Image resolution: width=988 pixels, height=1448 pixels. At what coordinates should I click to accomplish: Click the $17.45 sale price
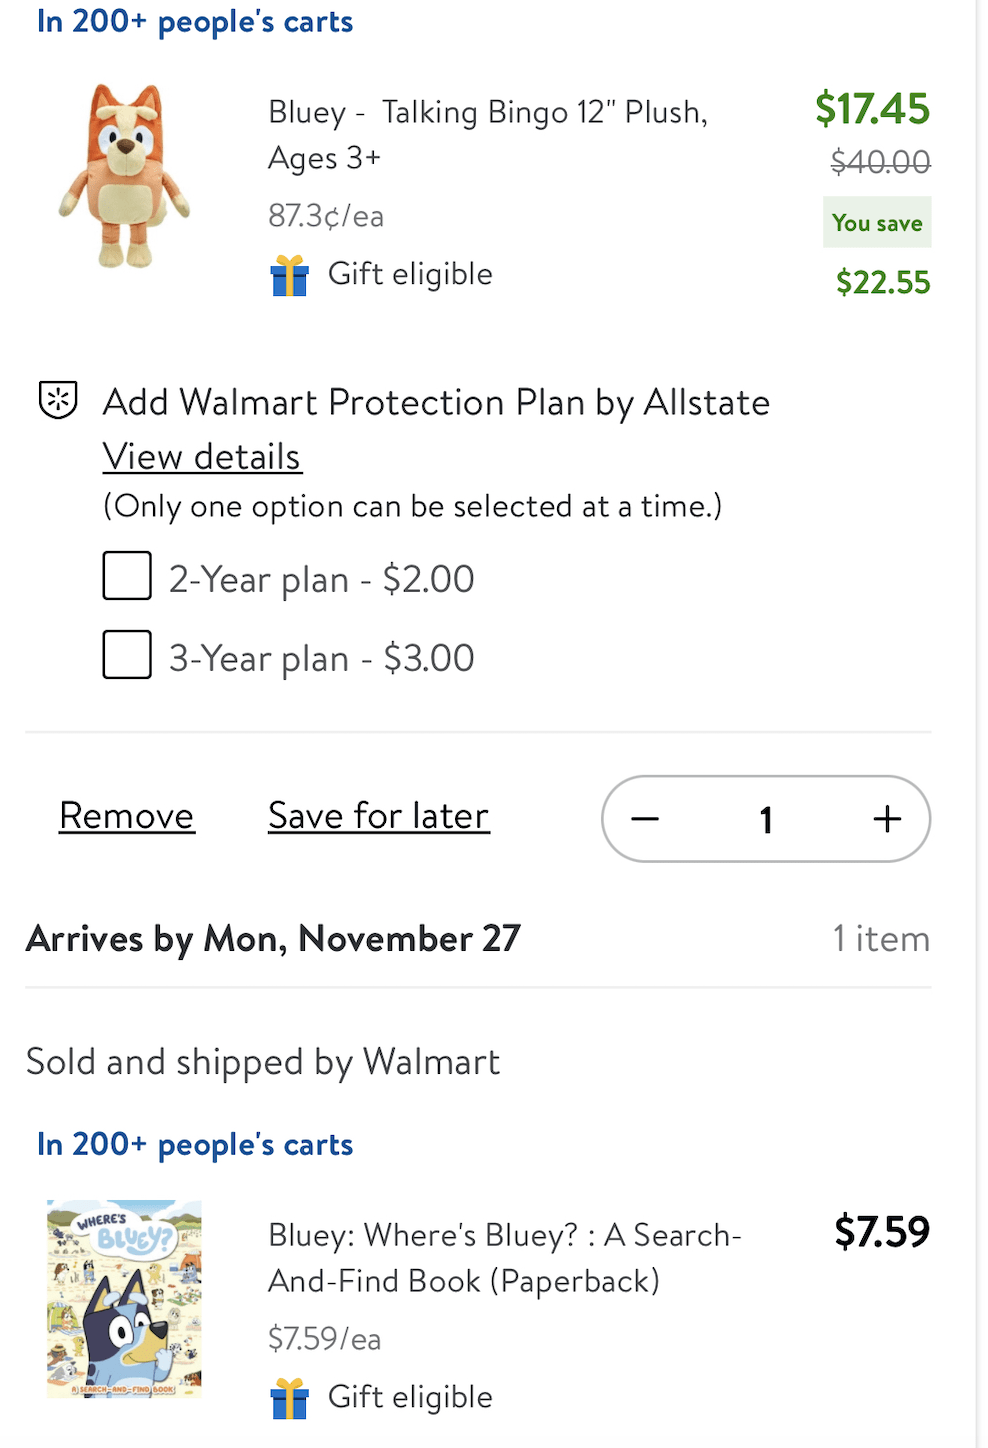(x=872, y=108)
